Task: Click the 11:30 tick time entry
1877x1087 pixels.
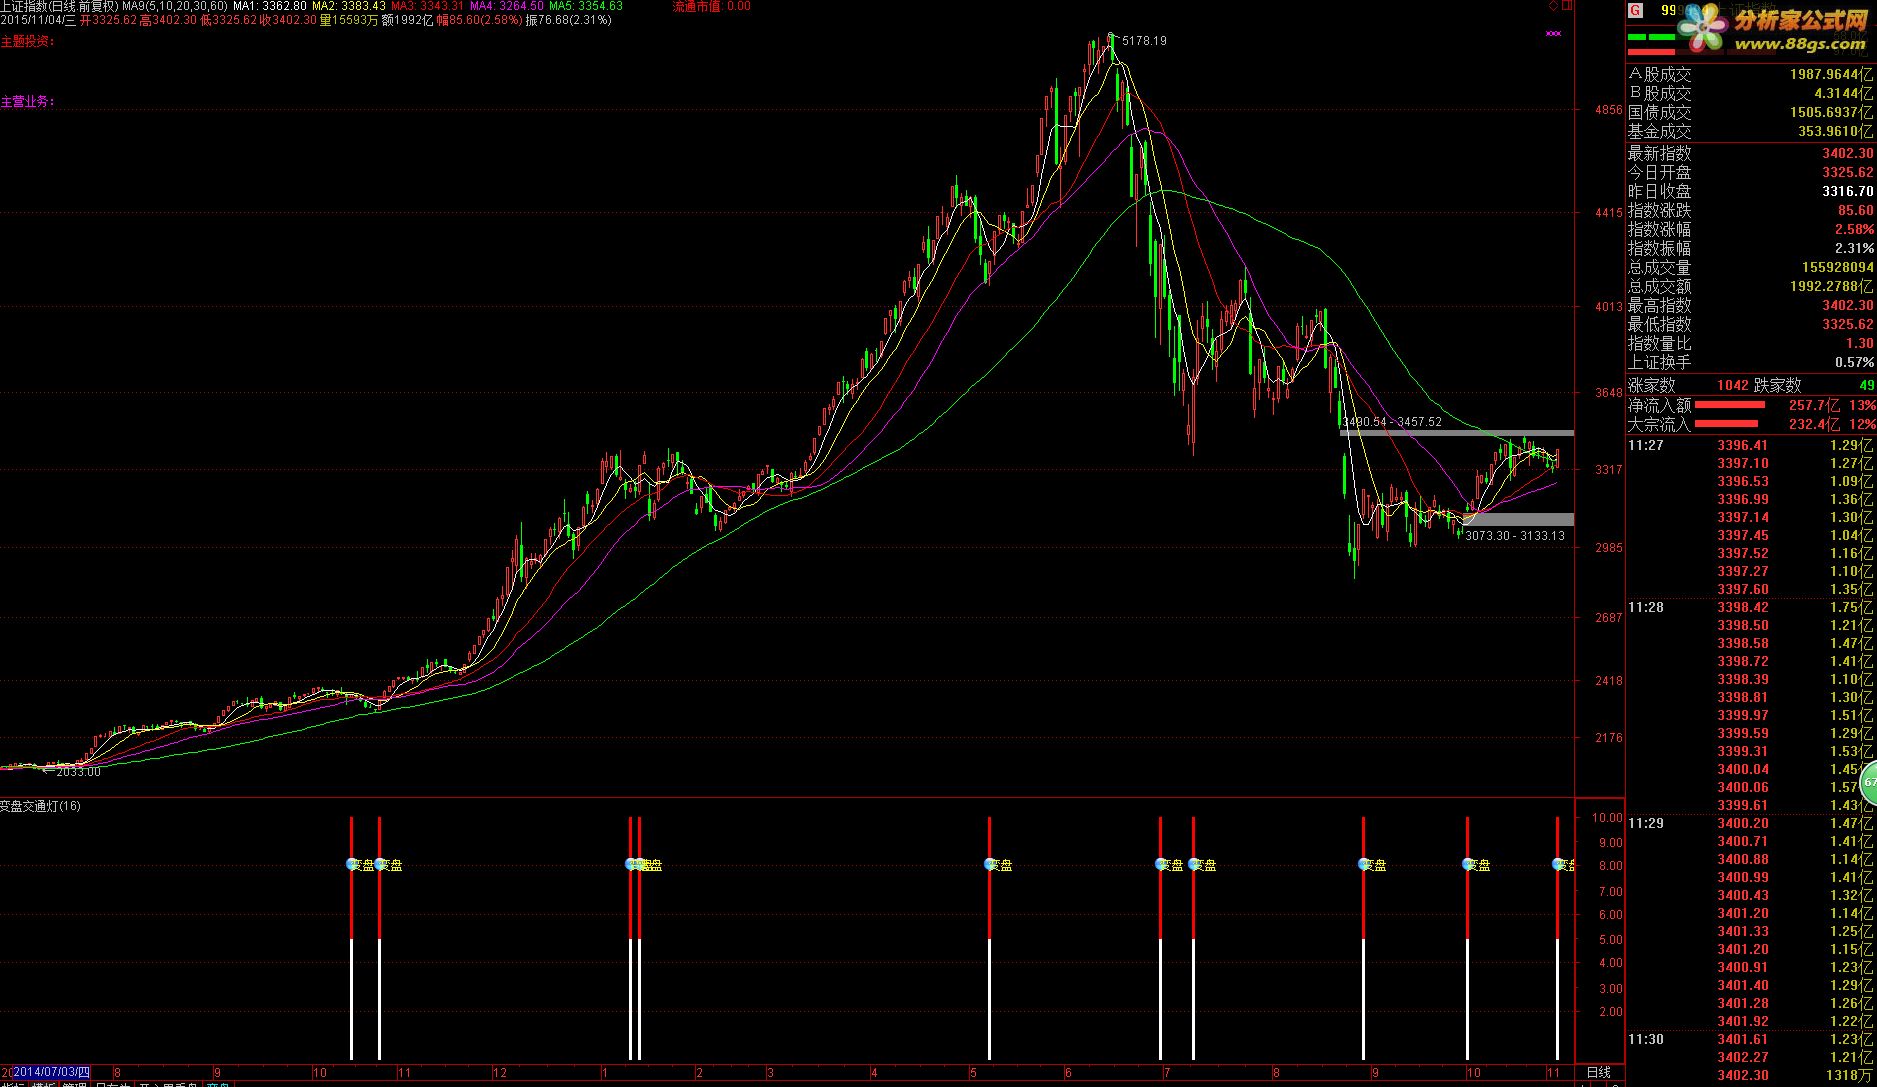Action: pyautogui.click(x=1646, y=1039)
